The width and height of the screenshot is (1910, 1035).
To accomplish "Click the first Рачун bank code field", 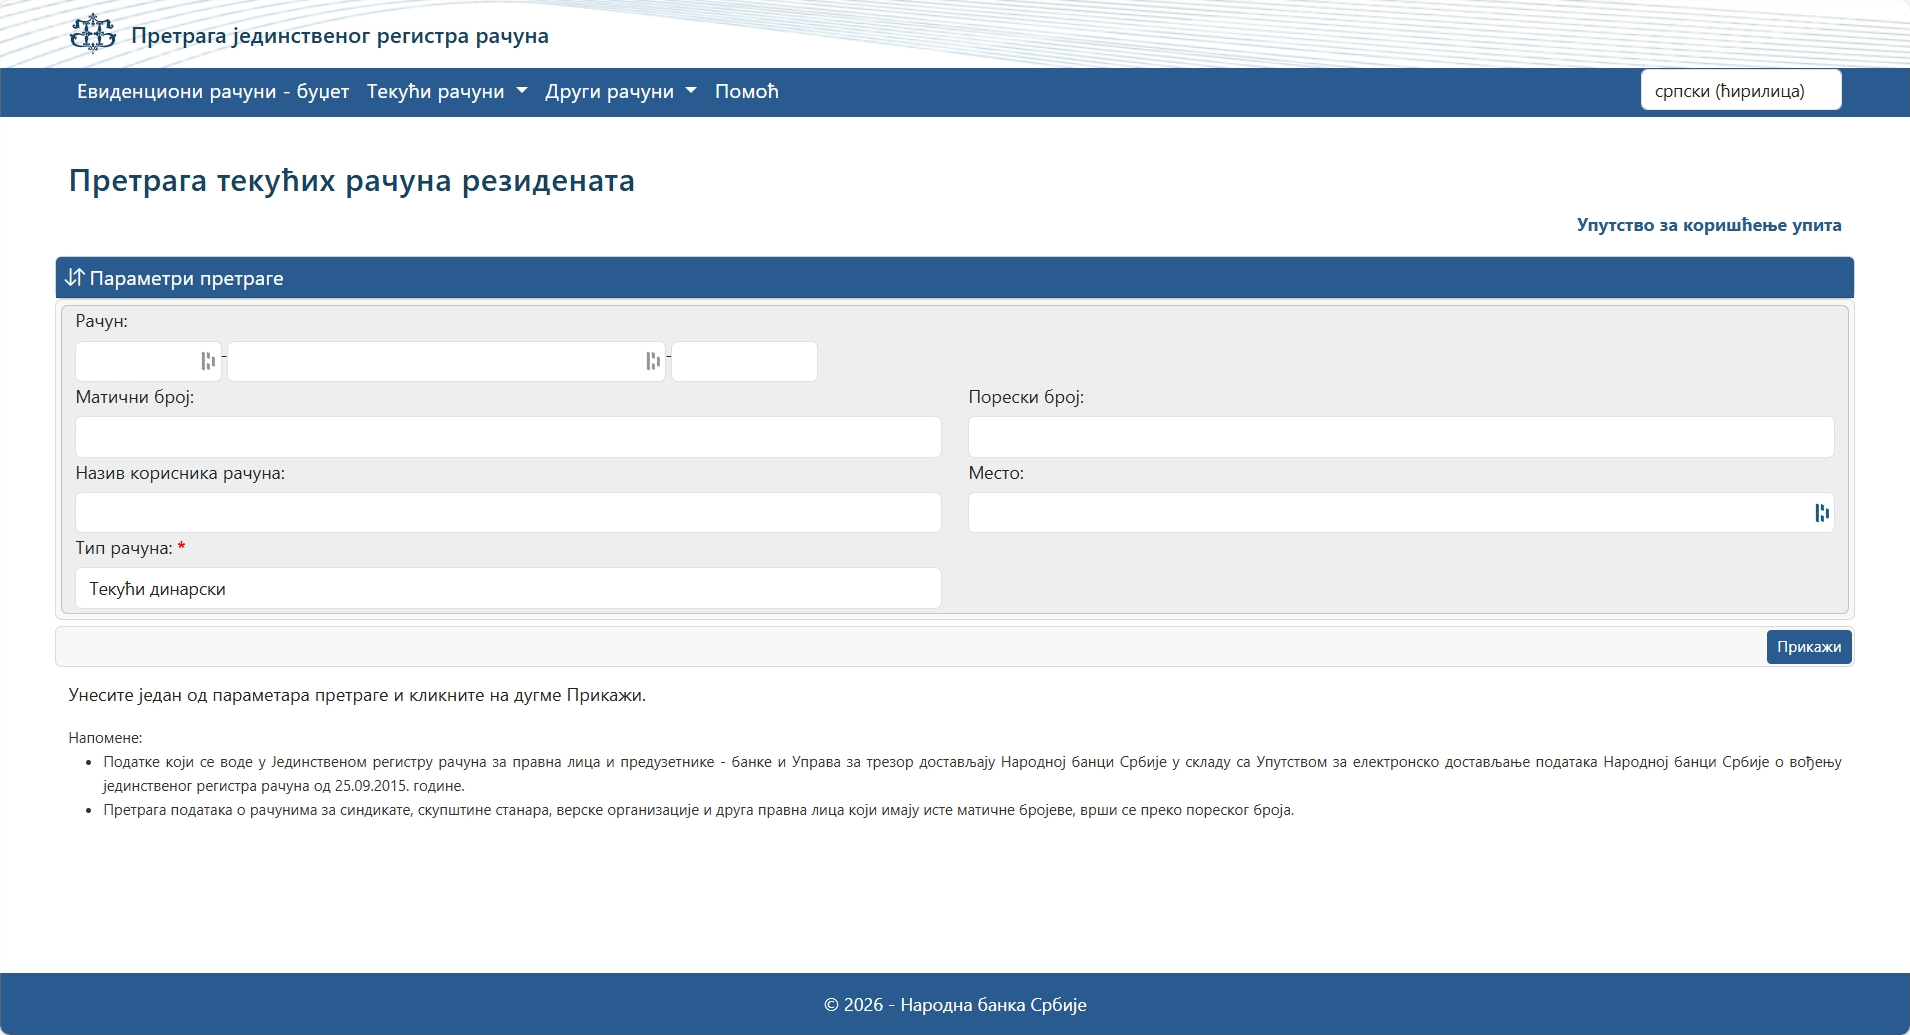I will coord(137,361).
